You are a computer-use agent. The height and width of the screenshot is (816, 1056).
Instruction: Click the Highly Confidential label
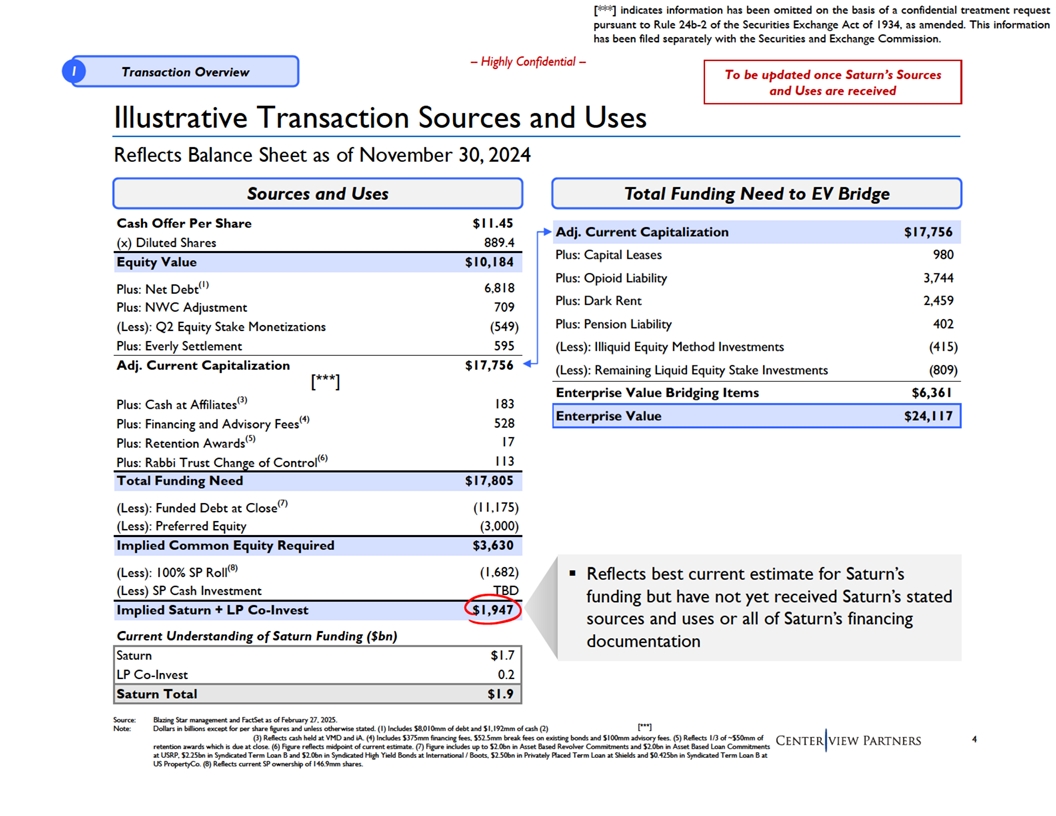click(527, 62)
